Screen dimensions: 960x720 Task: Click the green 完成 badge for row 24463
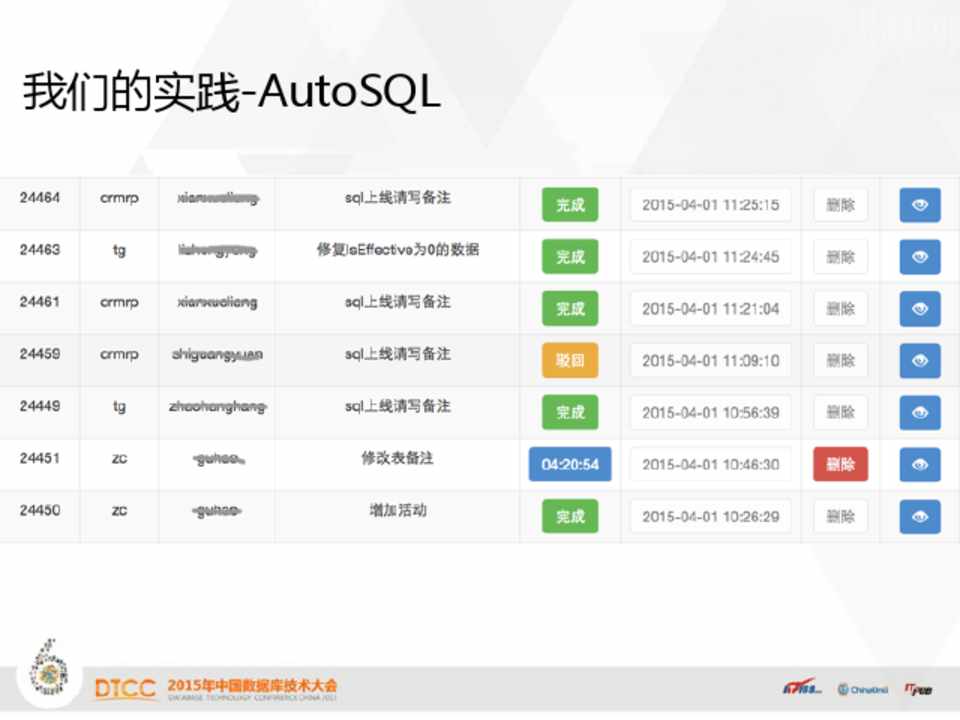(570, 257)
